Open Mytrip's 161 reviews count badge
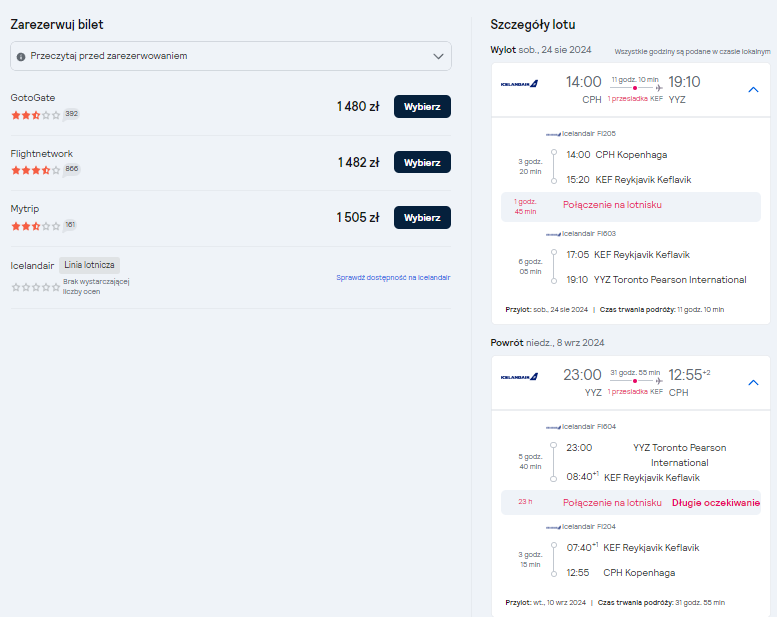The image size is (777, 617). [70, 225]
